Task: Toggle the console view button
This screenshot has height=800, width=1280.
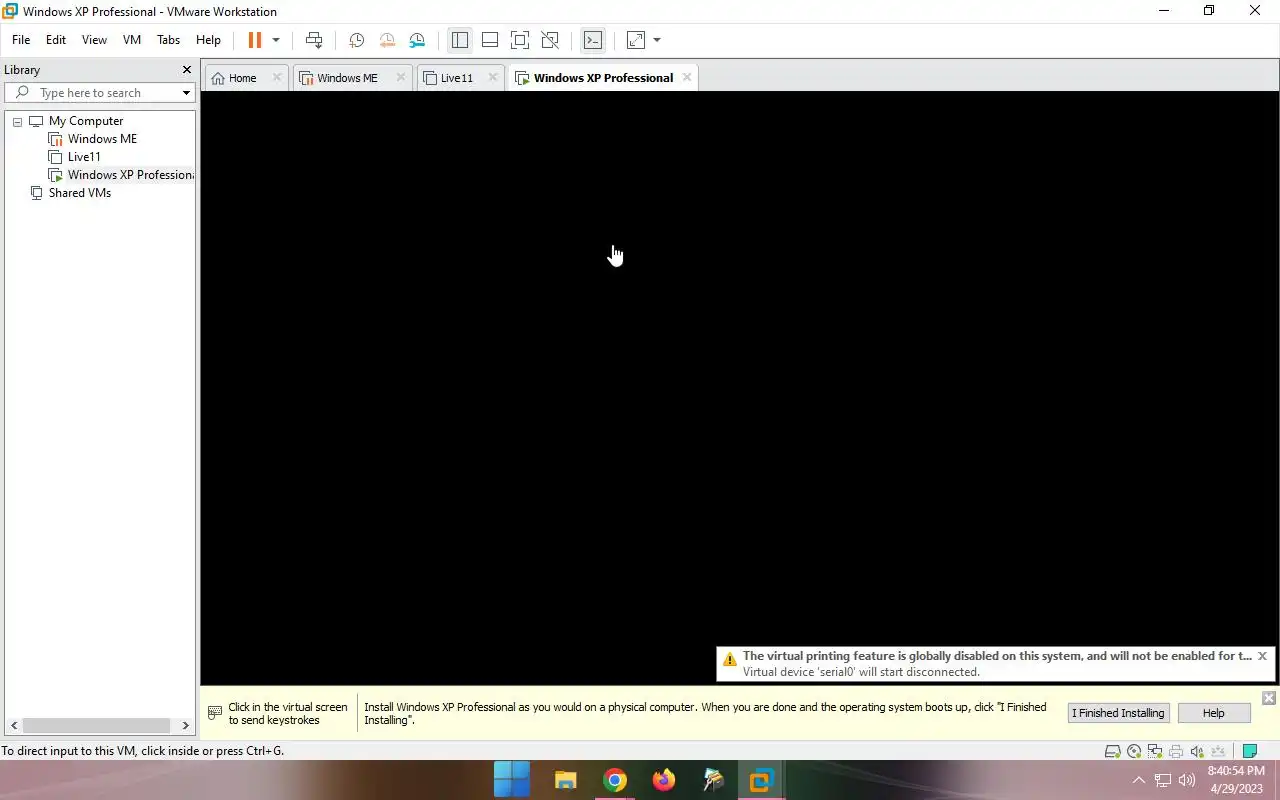Action: pos(593,40)
